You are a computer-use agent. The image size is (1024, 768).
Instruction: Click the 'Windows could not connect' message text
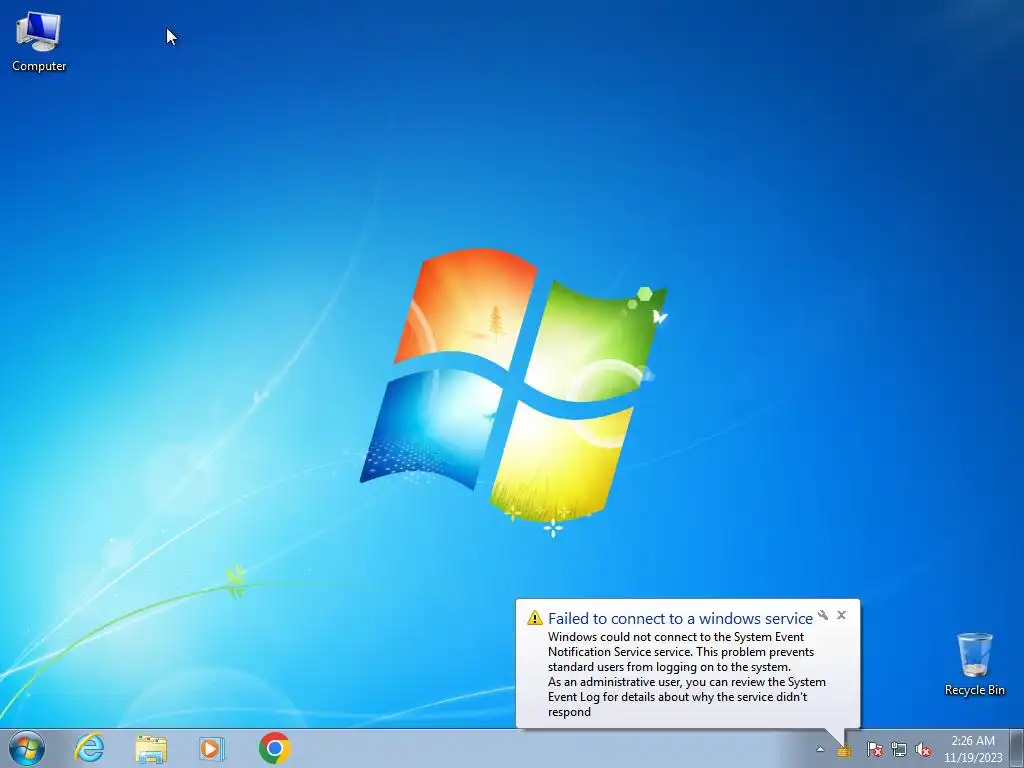686,674
